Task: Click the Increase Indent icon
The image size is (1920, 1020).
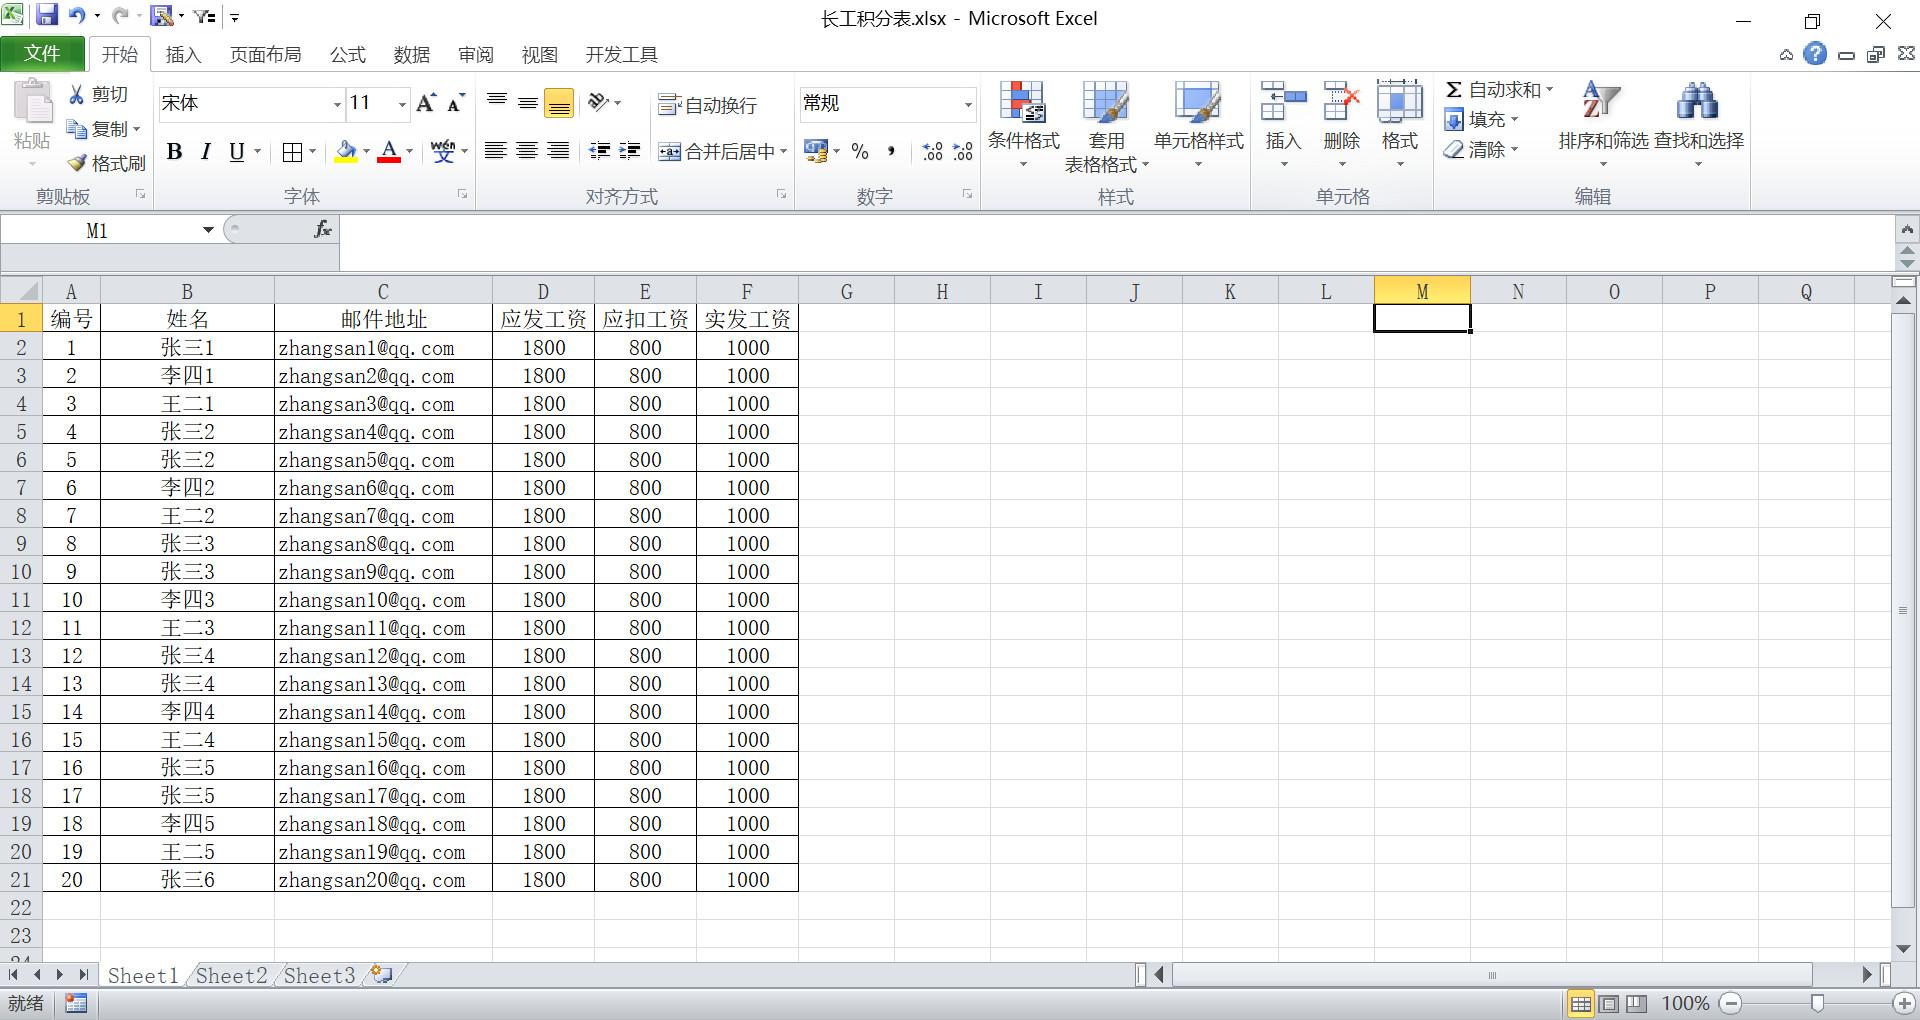Action: 630,151
